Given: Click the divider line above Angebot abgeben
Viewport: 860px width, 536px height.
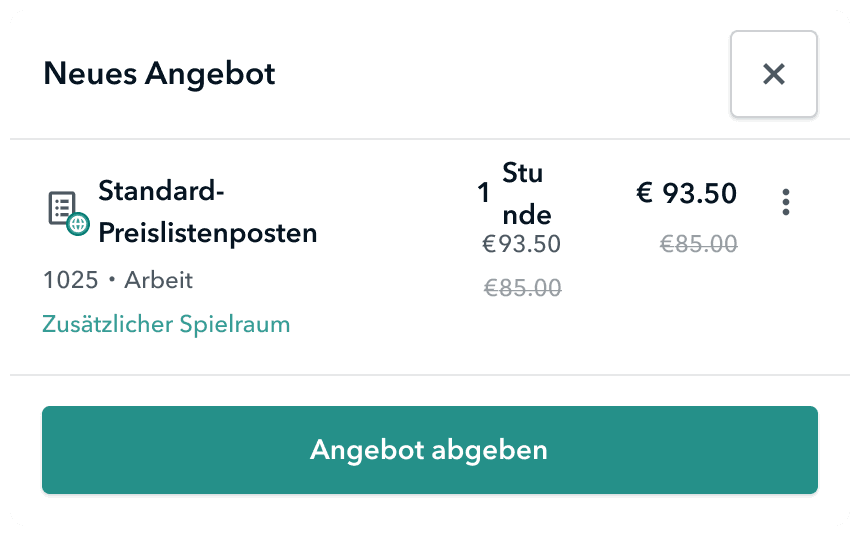Looking at the screenshot, I should click(430, 375).
